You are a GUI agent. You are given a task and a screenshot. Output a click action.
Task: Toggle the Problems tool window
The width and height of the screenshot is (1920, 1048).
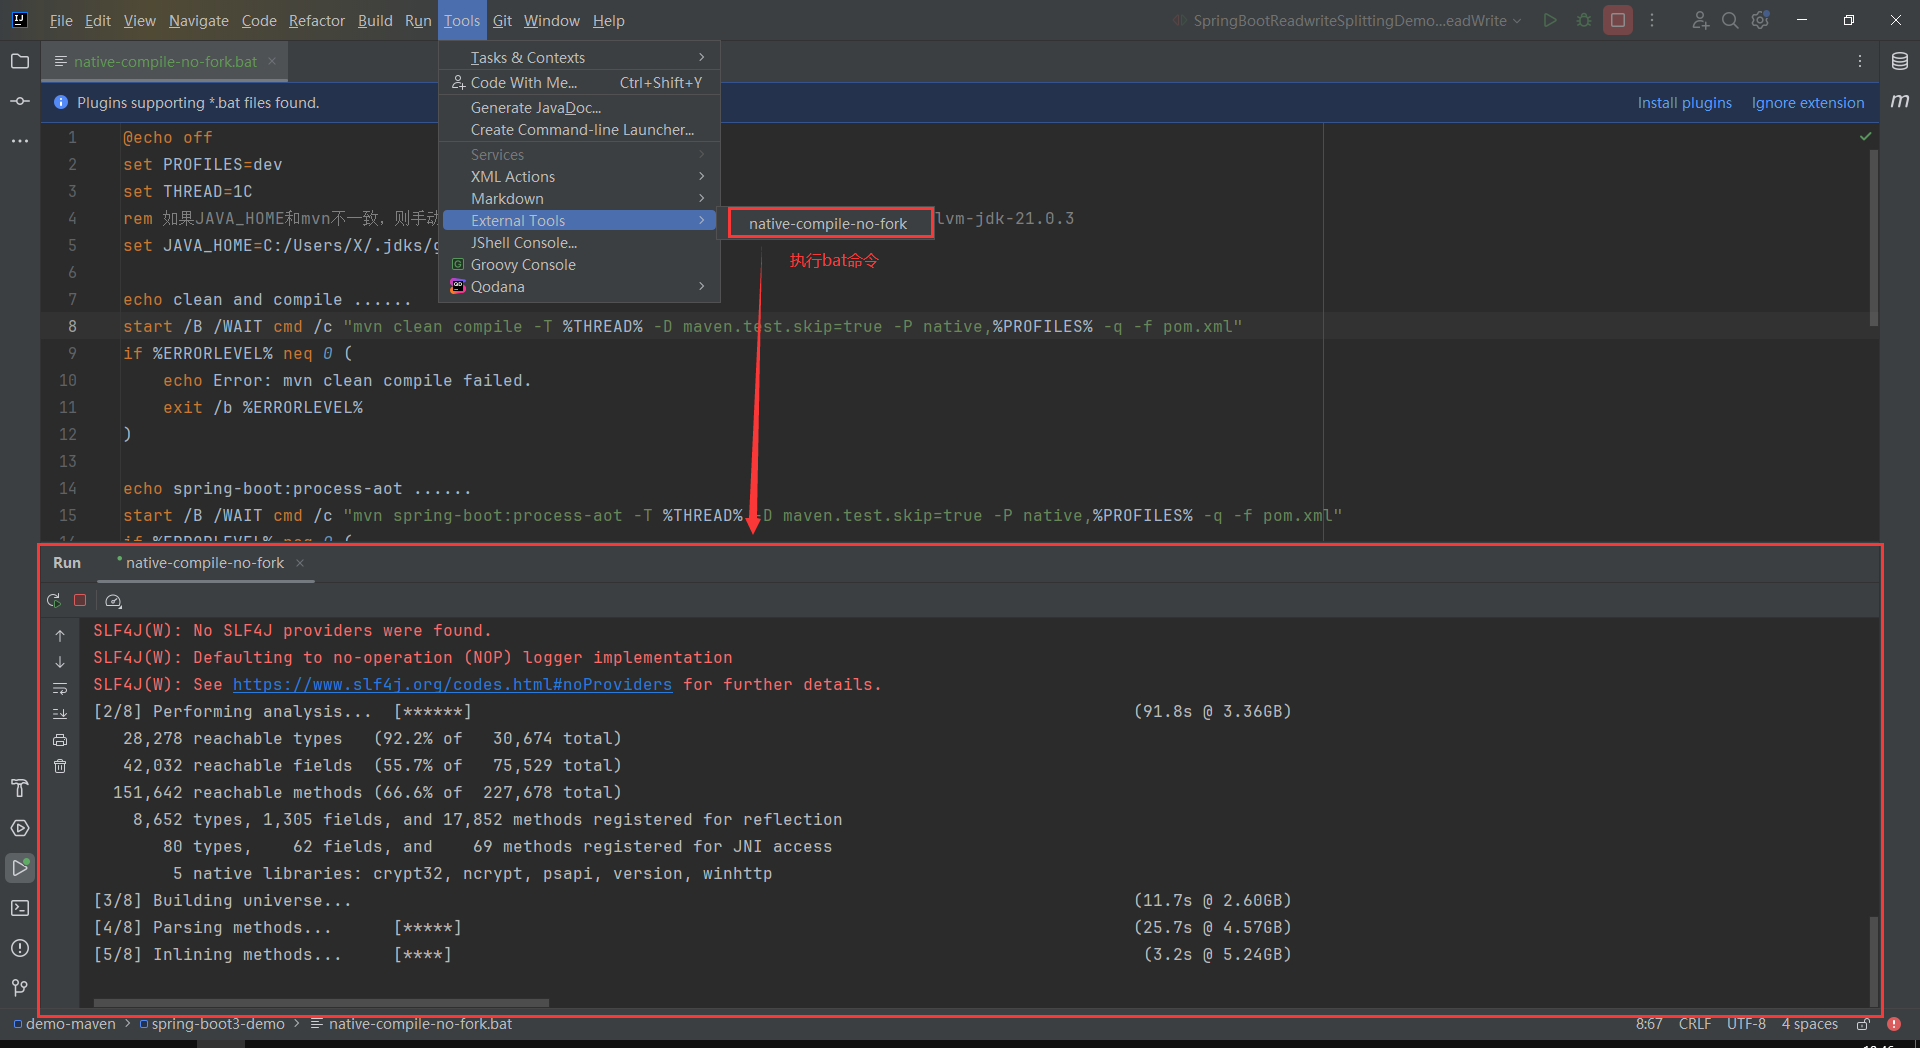click(x=20, y=948)
